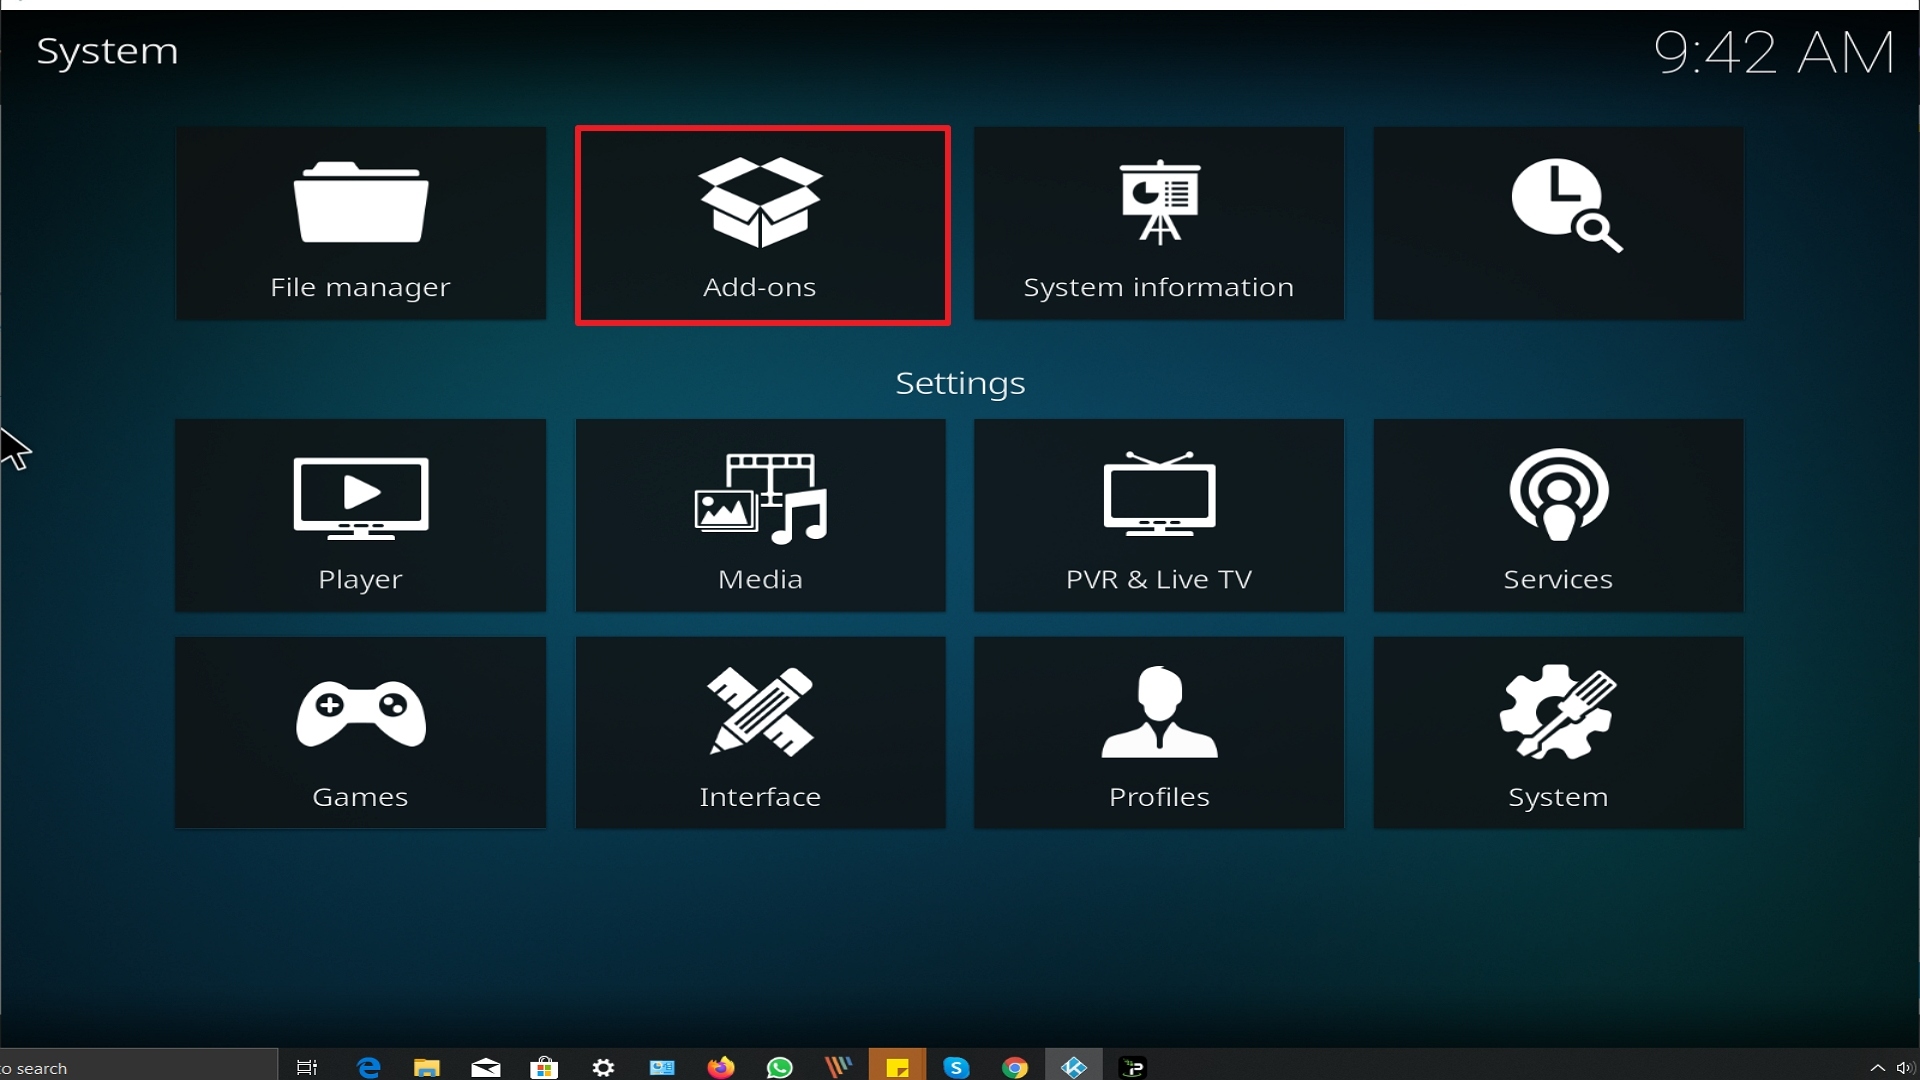The image size is (1920, 1080).
Task: Open Windows Settings gear in taskbar
Action: coord(603,1067)
